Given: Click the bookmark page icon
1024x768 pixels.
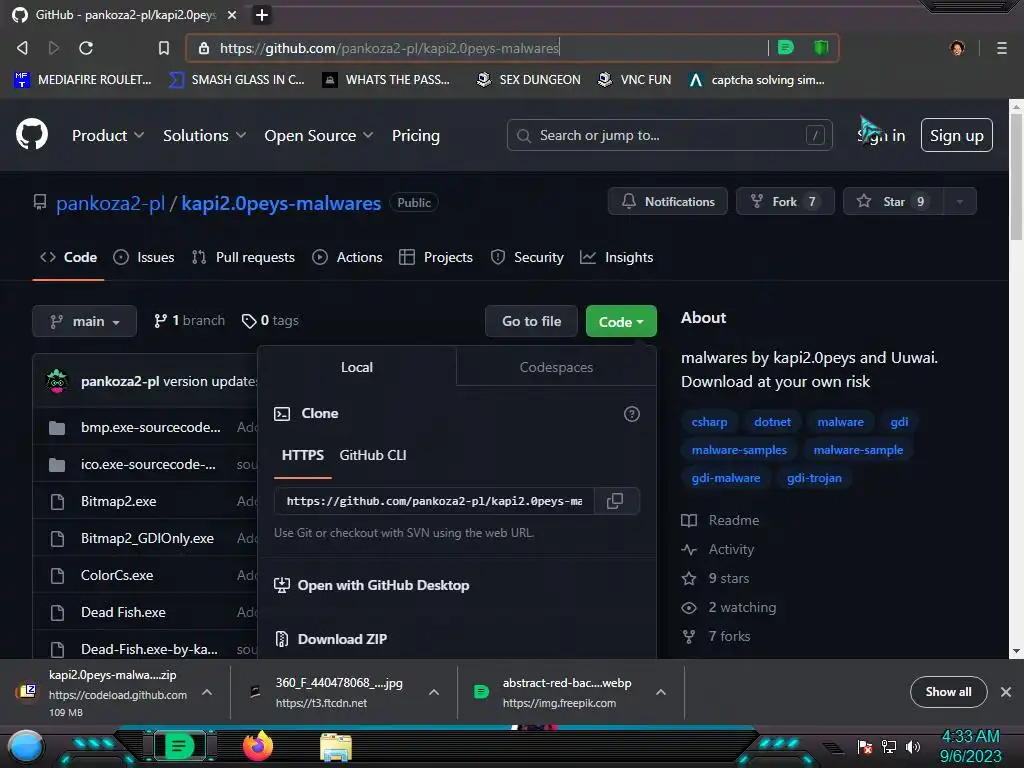Looking at the screenshot, I should 163,48.
